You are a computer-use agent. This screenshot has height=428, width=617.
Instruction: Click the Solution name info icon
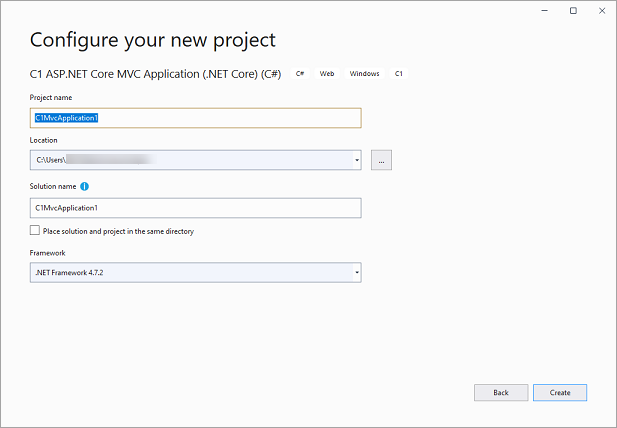[x=85, y=186]
